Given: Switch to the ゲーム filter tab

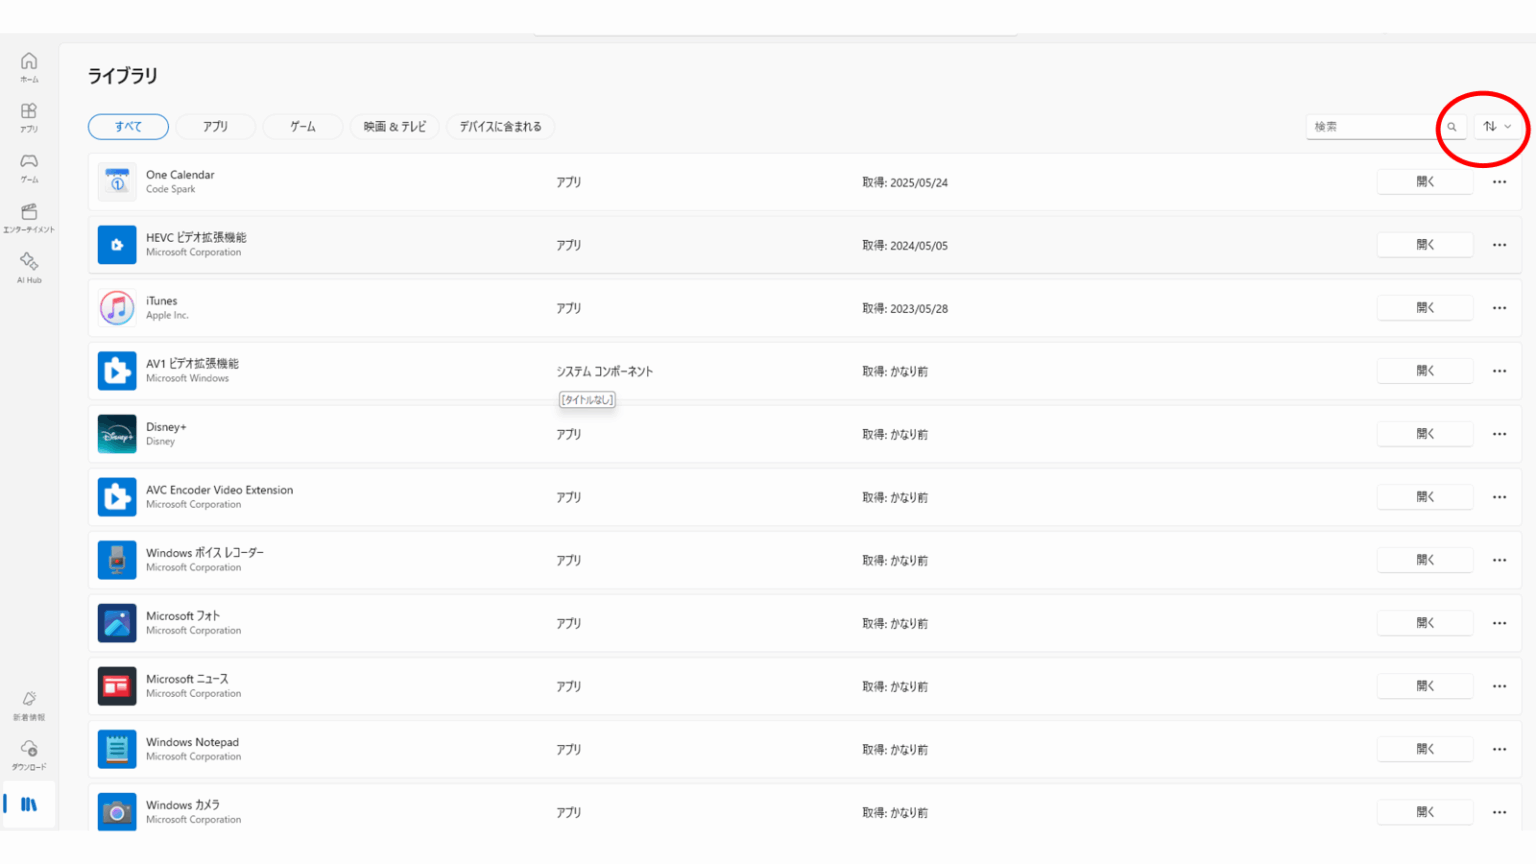Looking at the screenshot, I should point(302,127).
